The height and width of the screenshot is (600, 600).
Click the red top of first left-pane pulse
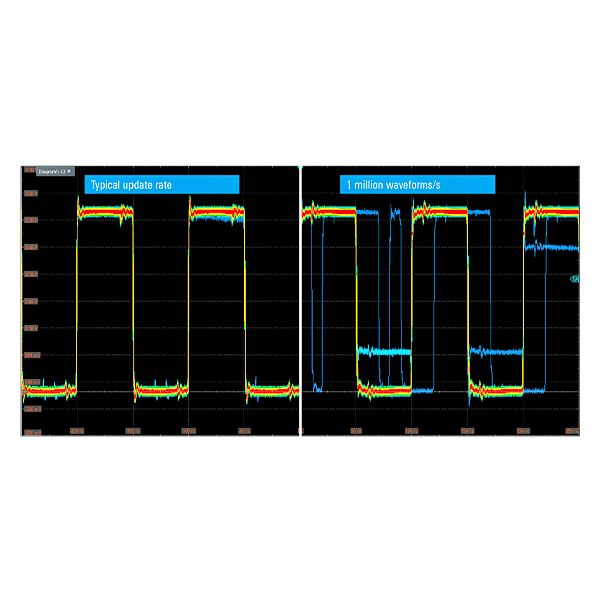click(104, 212)
